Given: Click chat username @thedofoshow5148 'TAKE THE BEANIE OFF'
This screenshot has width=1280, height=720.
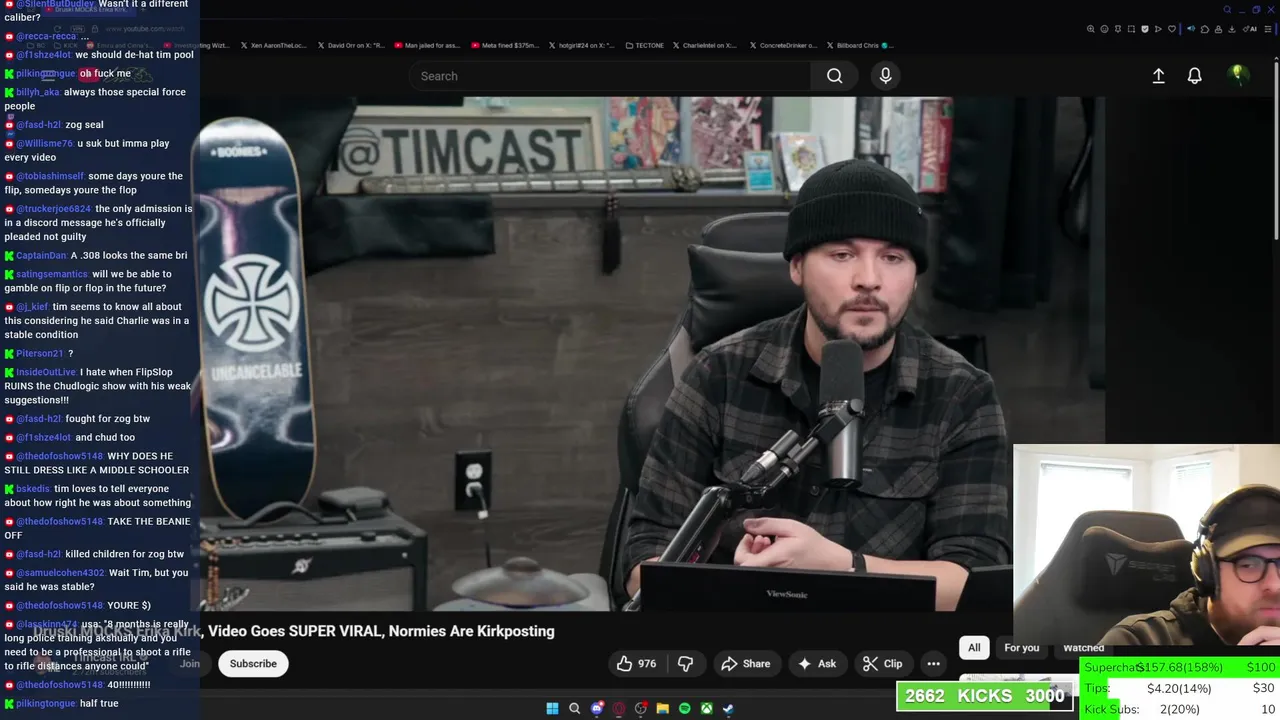Looking at the screenshot, I should tap(59, 522).
